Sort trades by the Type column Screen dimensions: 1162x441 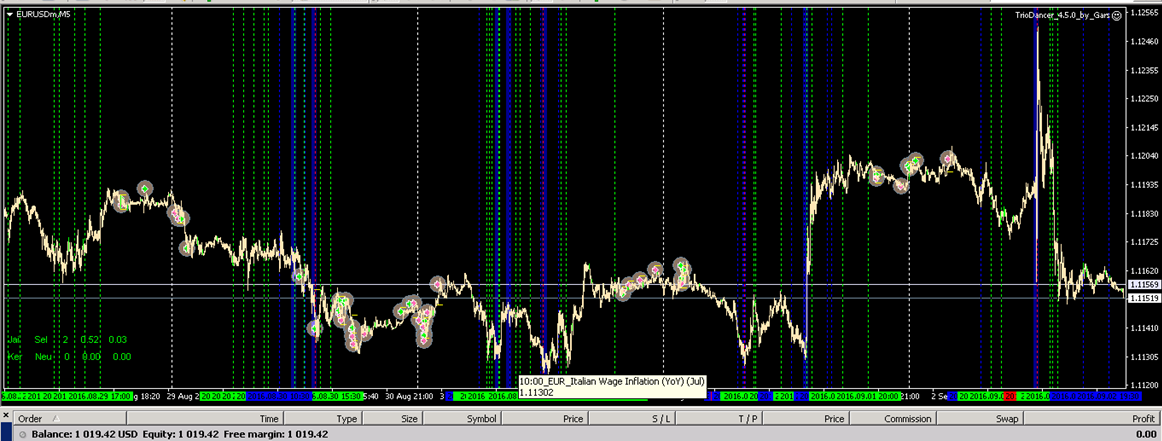(322, 419)
